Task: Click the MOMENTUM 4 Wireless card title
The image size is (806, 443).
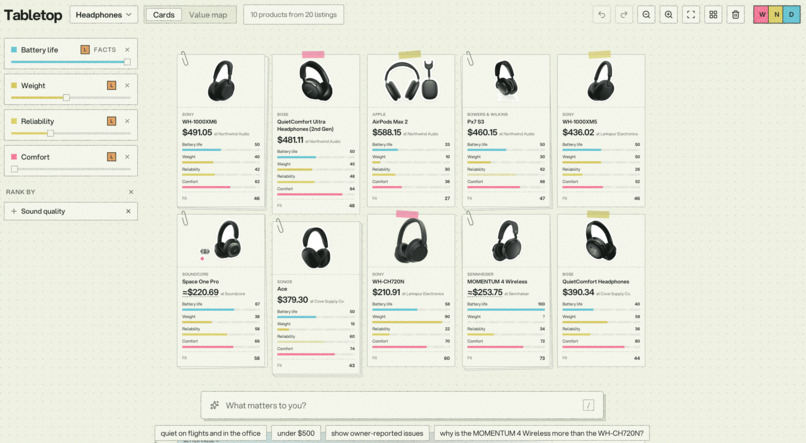Action: pos(497,282)
